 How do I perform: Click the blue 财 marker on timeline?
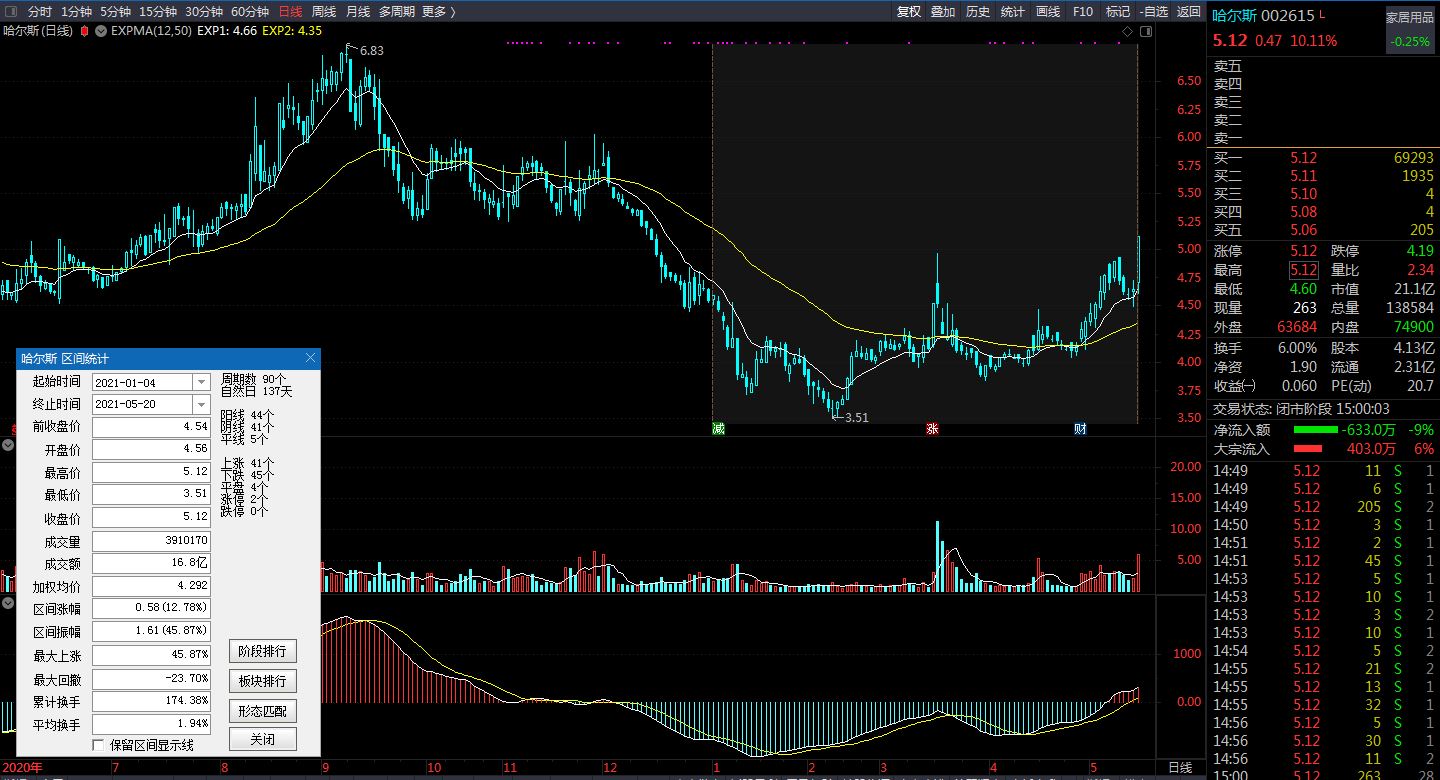[x=1080, y=429]
